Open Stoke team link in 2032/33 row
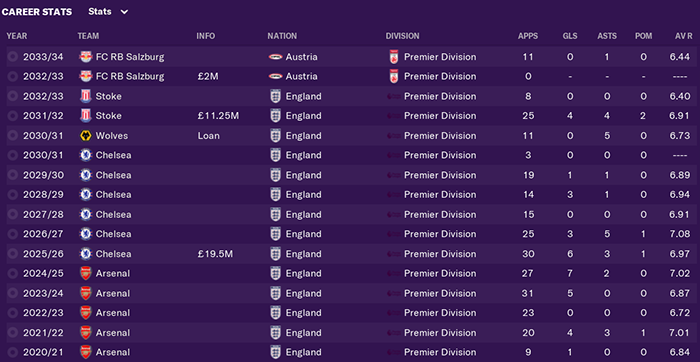This screenshot has height=362, width=700. (108, 96)
